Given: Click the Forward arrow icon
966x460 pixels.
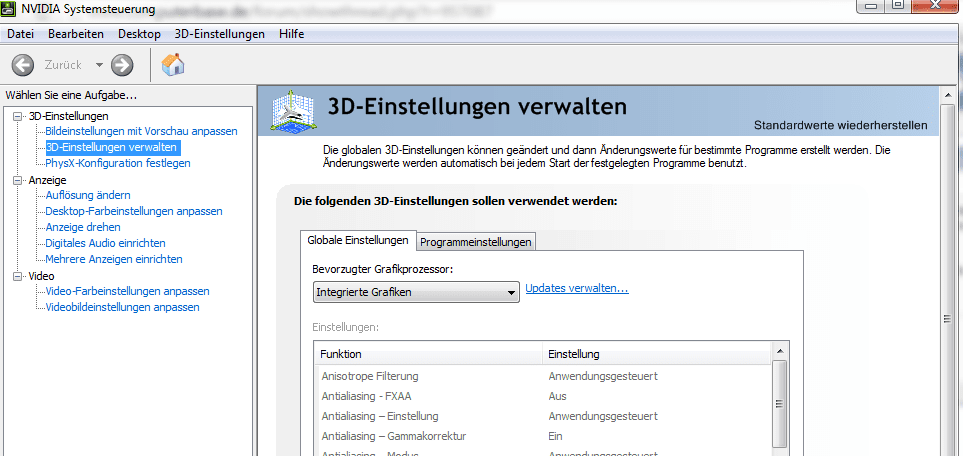Looking at the screenshot, I should 122,65.
